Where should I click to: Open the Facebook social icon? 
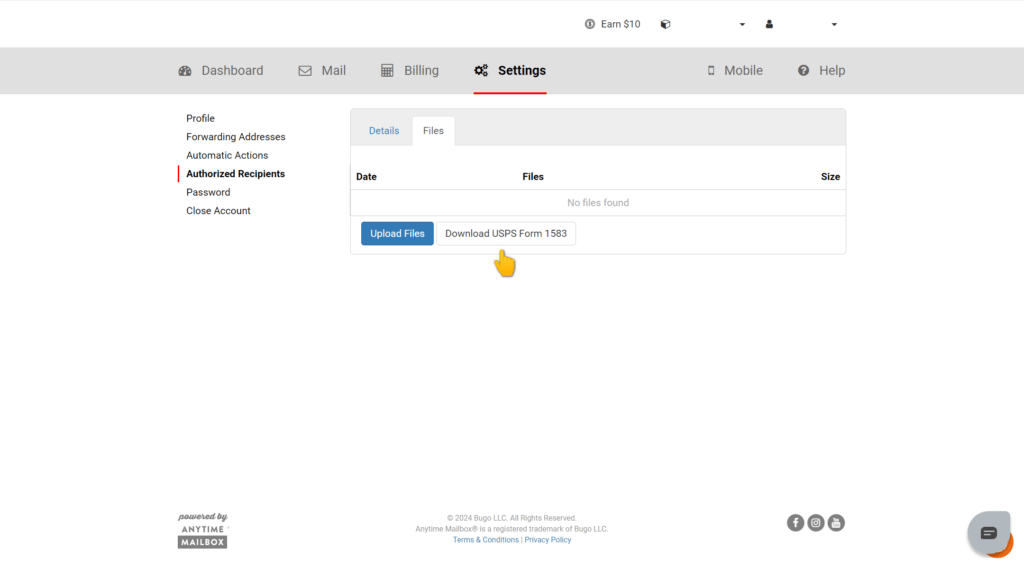(795, 523)
